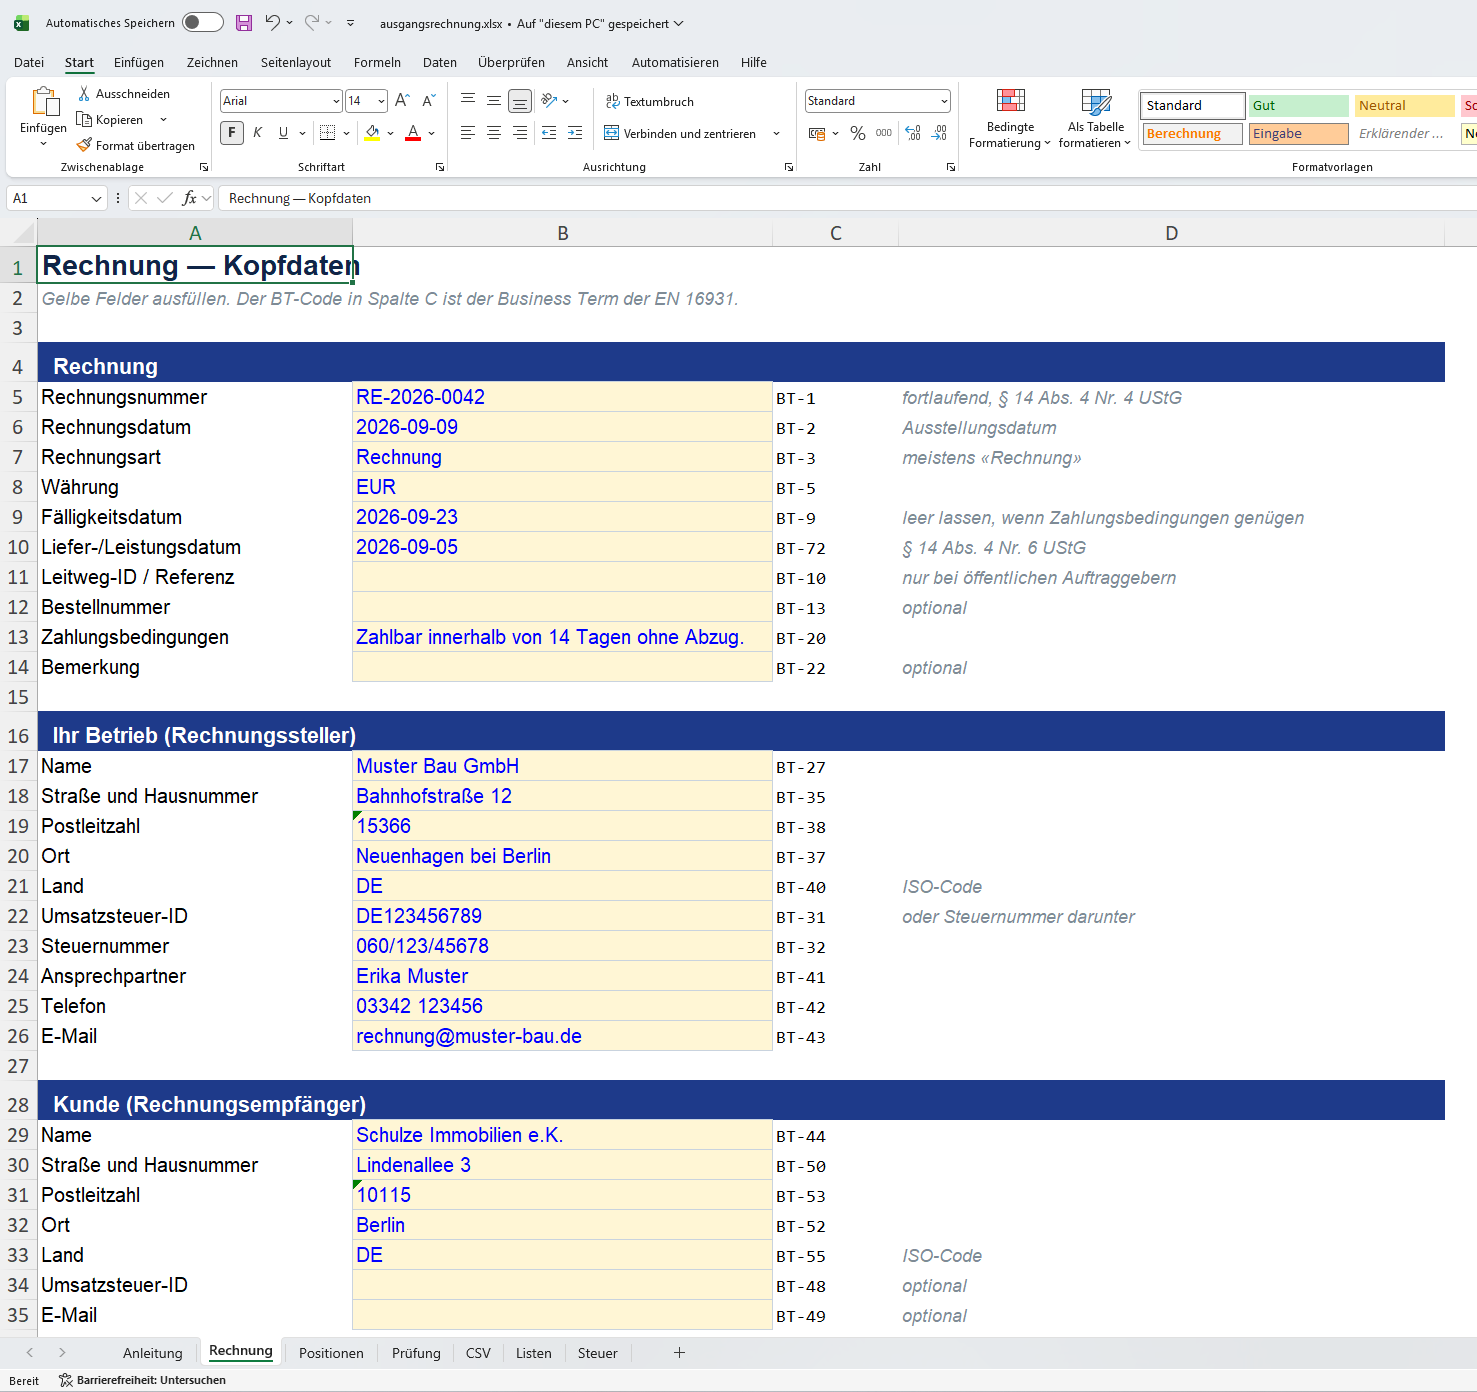Apply the yellow fill color
The height and width of the screenshot is (1392, 1477).
(x=372, y=133)
